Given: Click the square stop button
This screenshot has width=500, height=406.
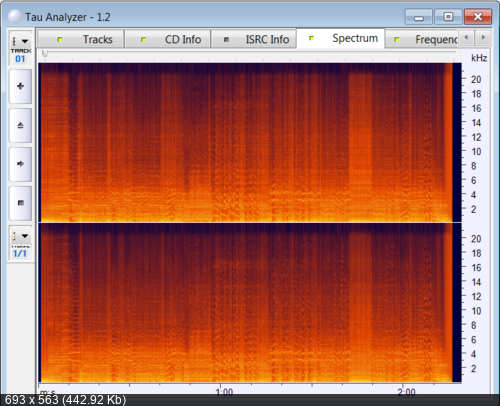Looking at the screenshot, I should (x=20, y=203).
